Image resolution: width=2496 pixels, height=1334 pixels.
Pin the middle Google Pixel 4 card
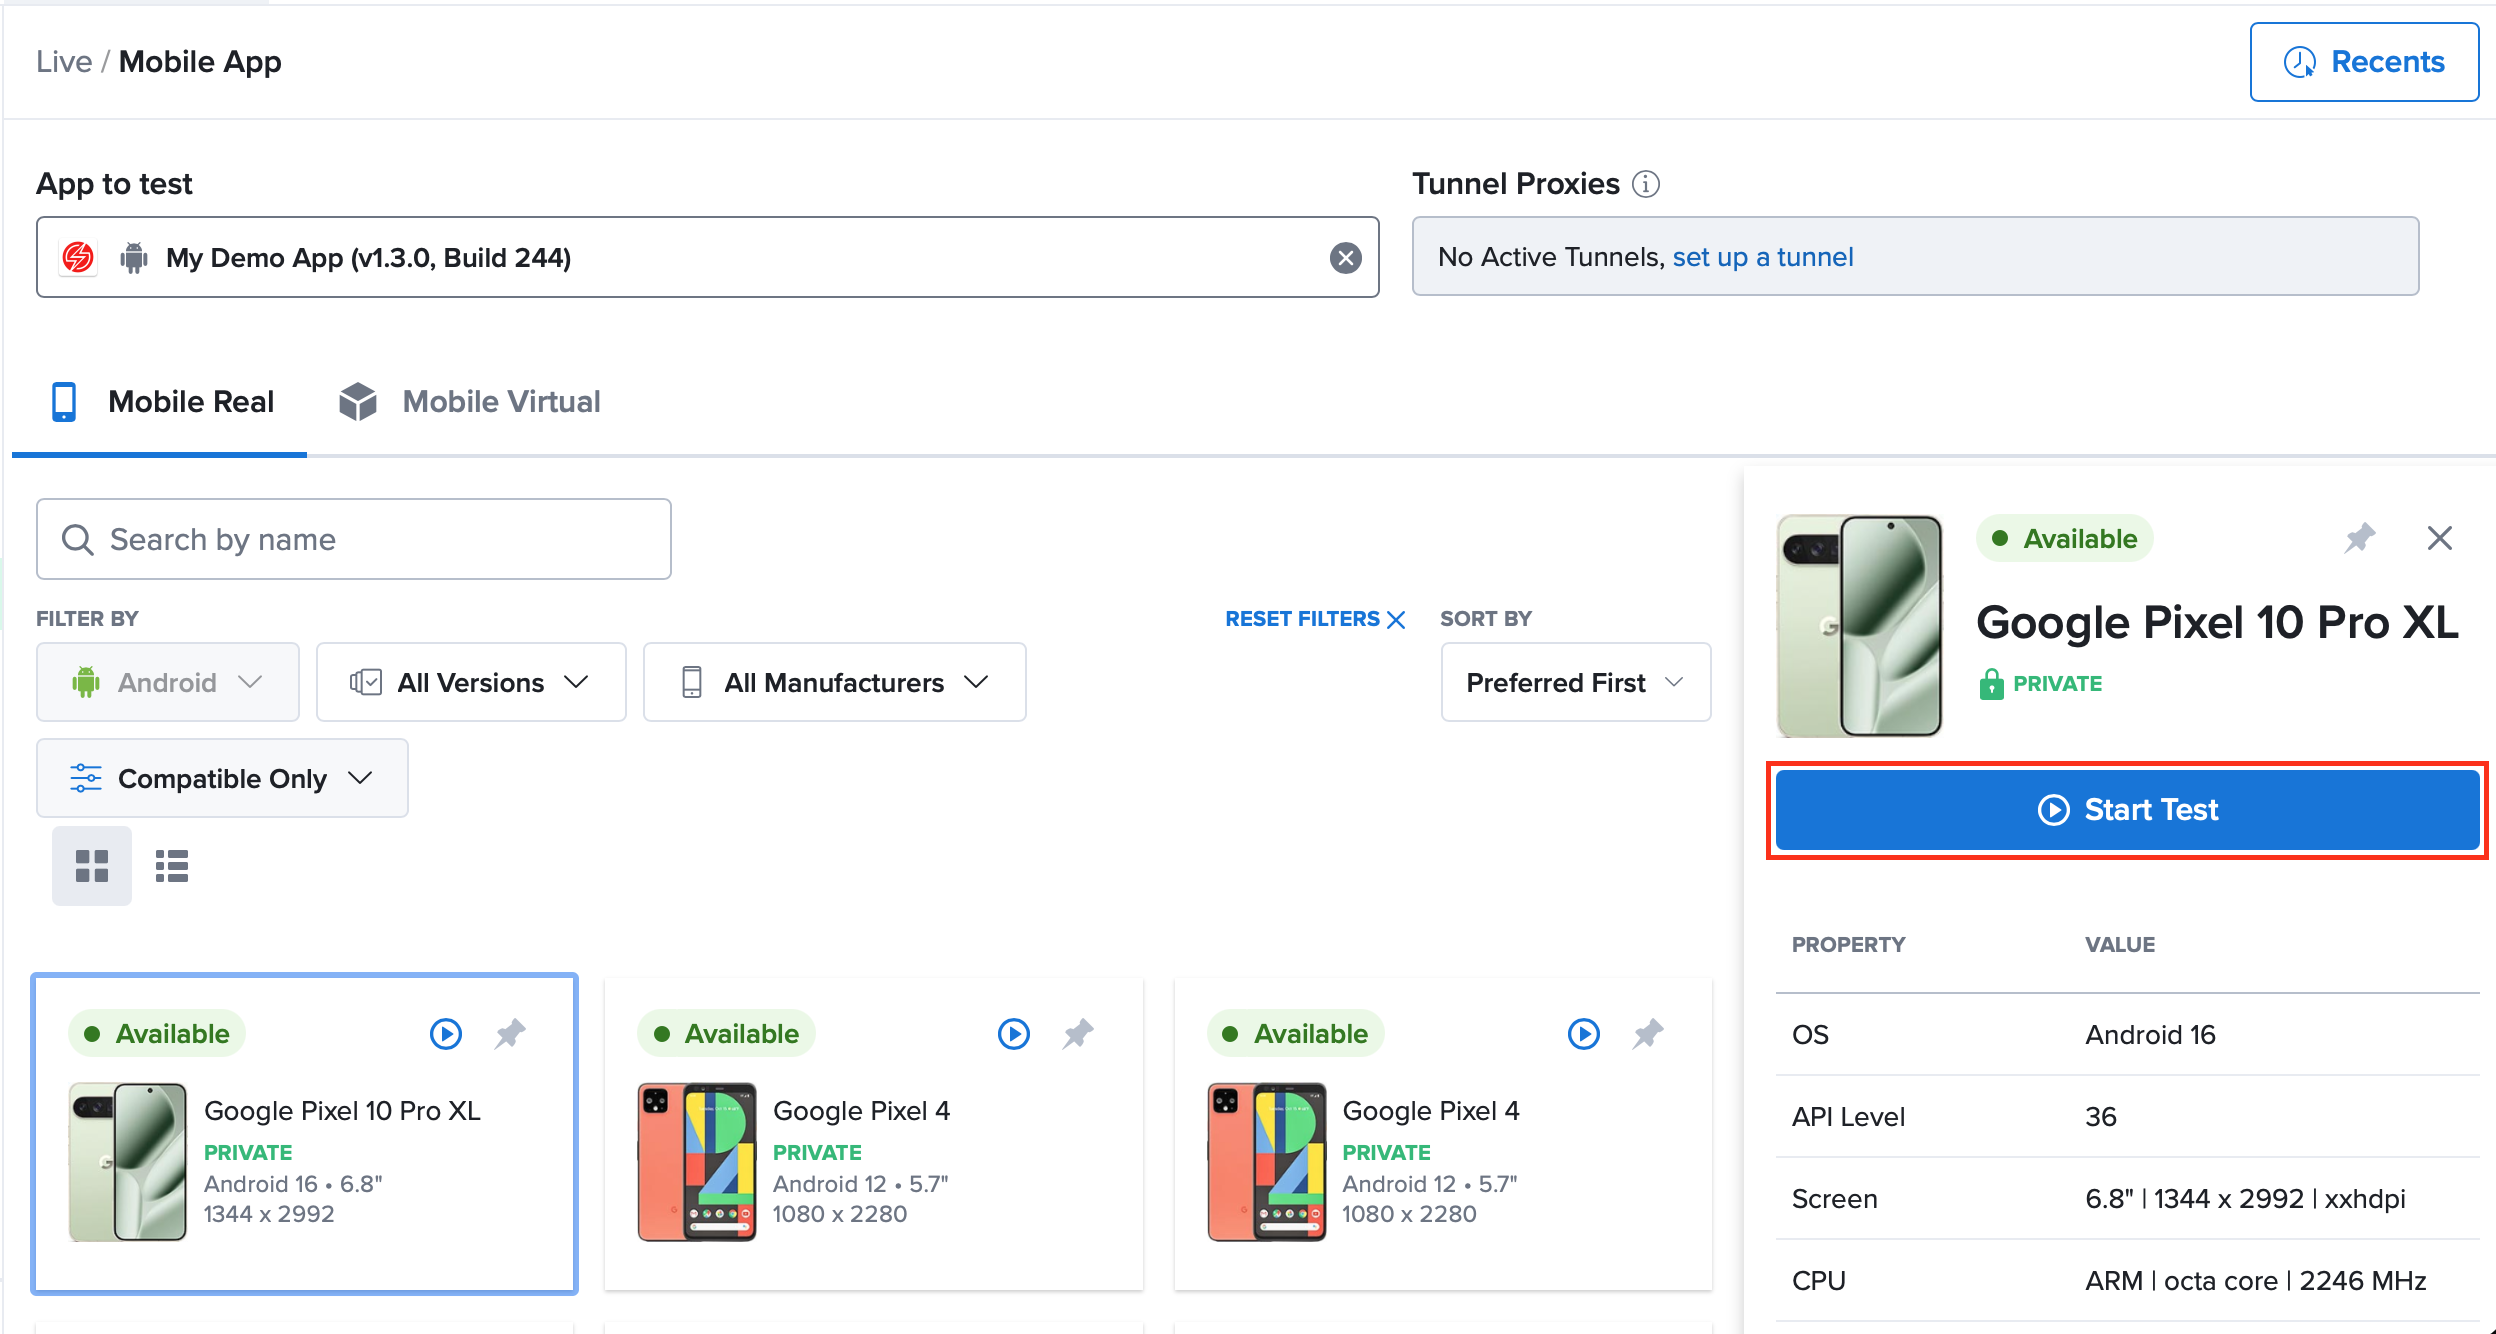pos(1078,1033)
